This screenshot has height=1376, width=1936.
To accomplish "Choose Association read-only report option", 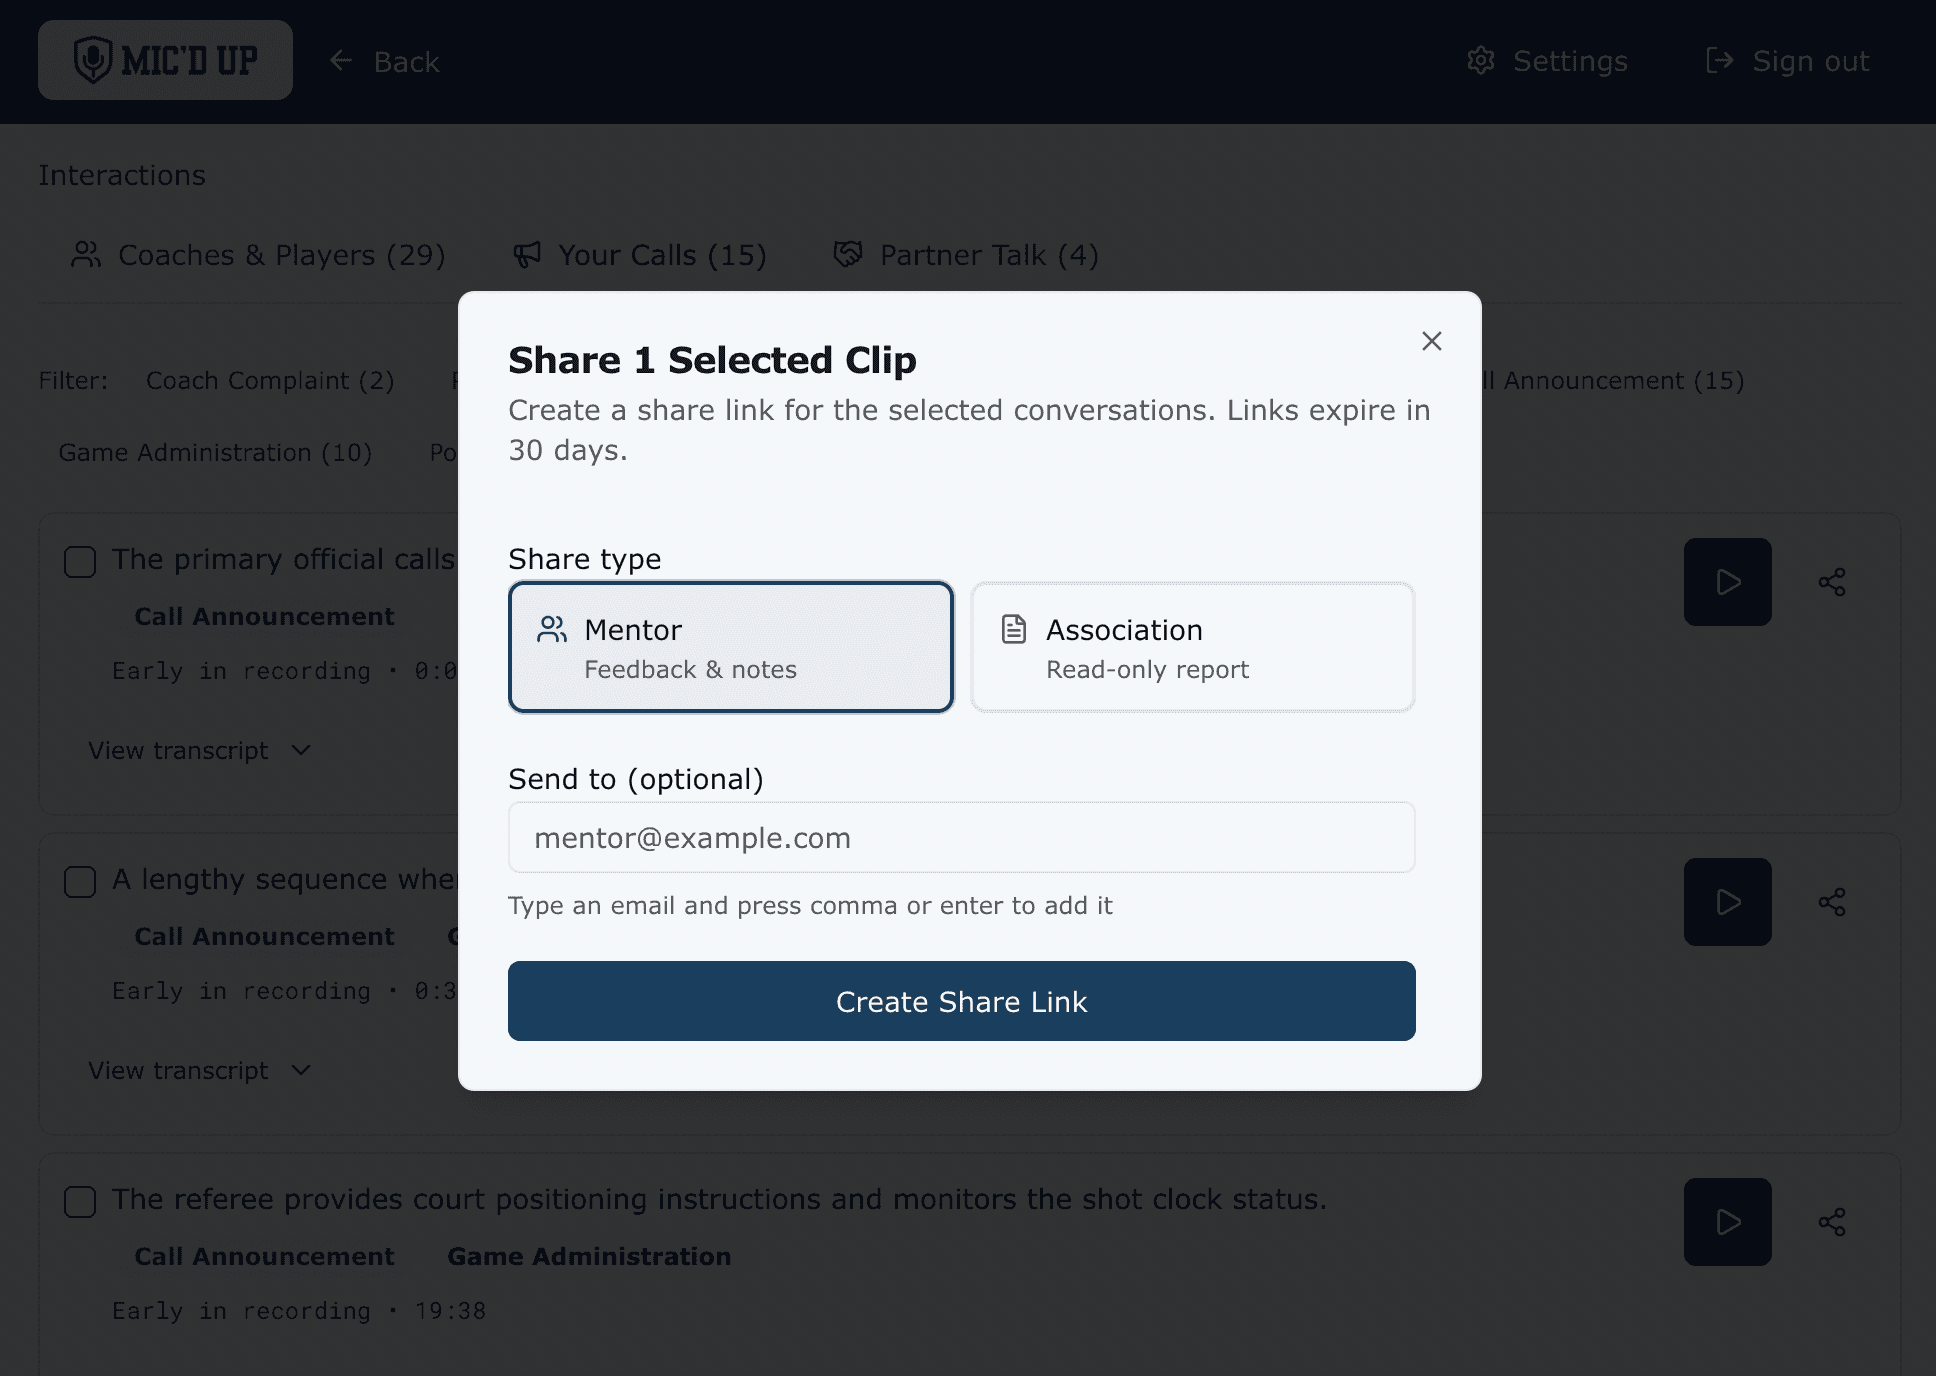I will tap(1192, 647).
